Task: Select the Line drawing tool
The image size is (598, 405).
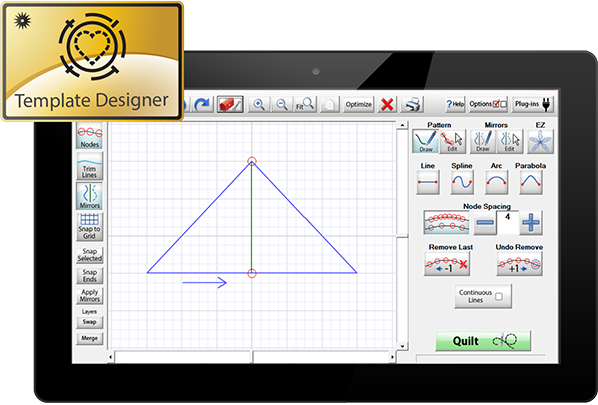Action: coord(428,182)
